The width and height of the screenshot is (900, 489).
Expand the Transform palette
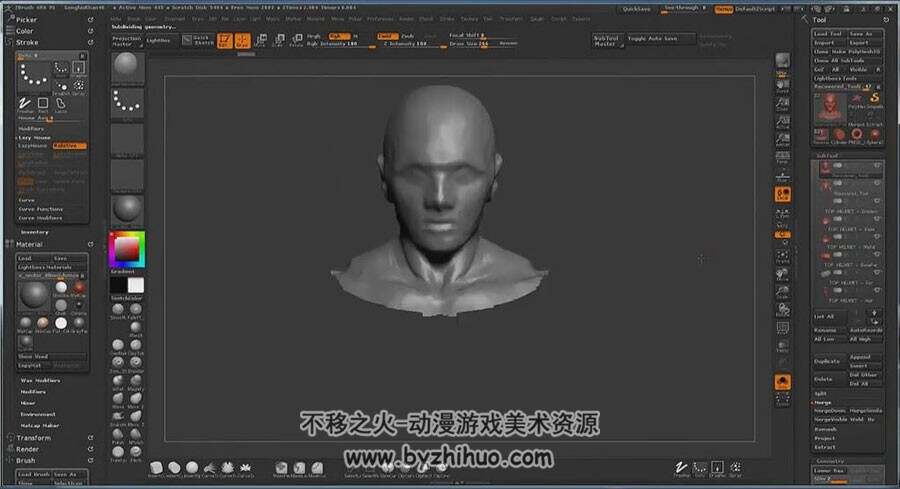click(33, 438)
